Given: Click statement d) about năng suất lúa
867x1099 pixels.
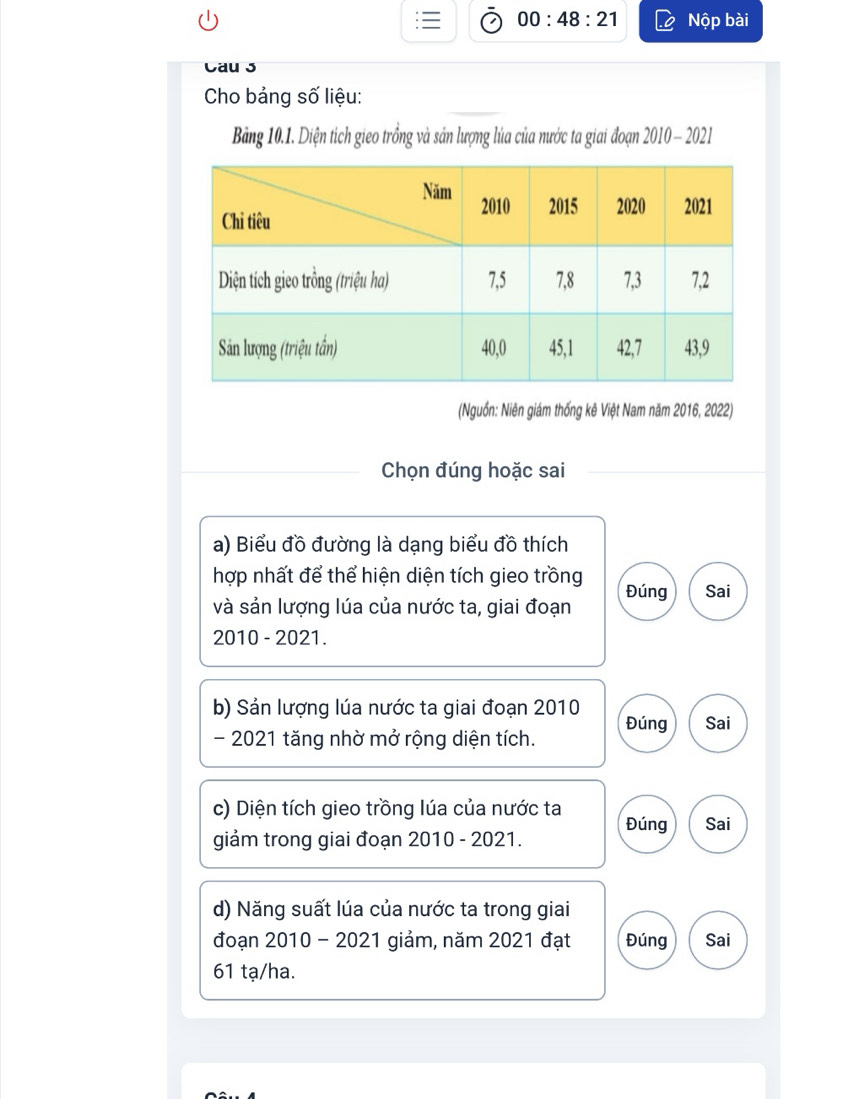Looking at the screenshot, I should pyautogui.click(x=402, y=940).
